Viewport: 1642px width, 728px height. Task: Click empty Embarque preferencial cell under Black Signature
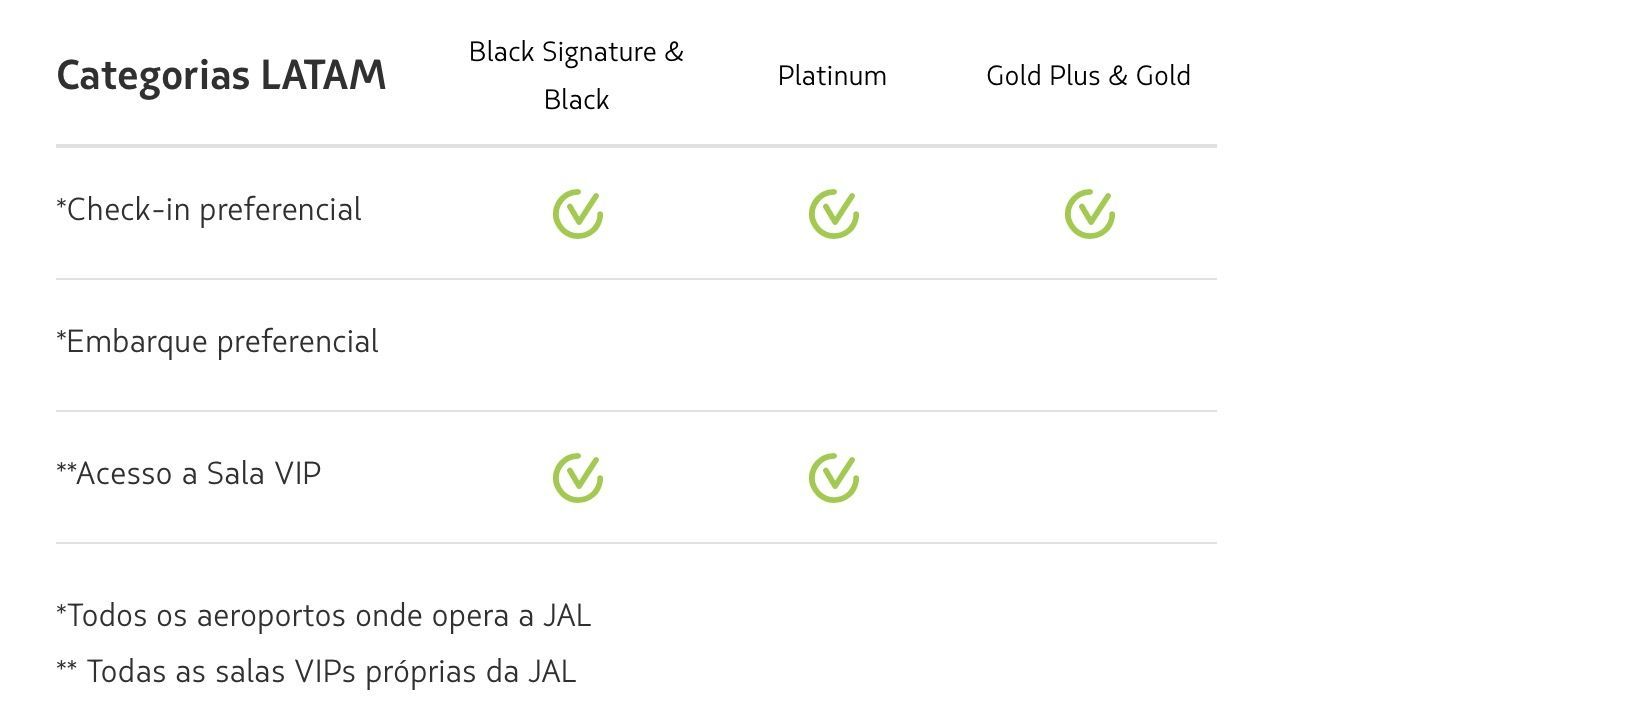(x=576, y=345)
